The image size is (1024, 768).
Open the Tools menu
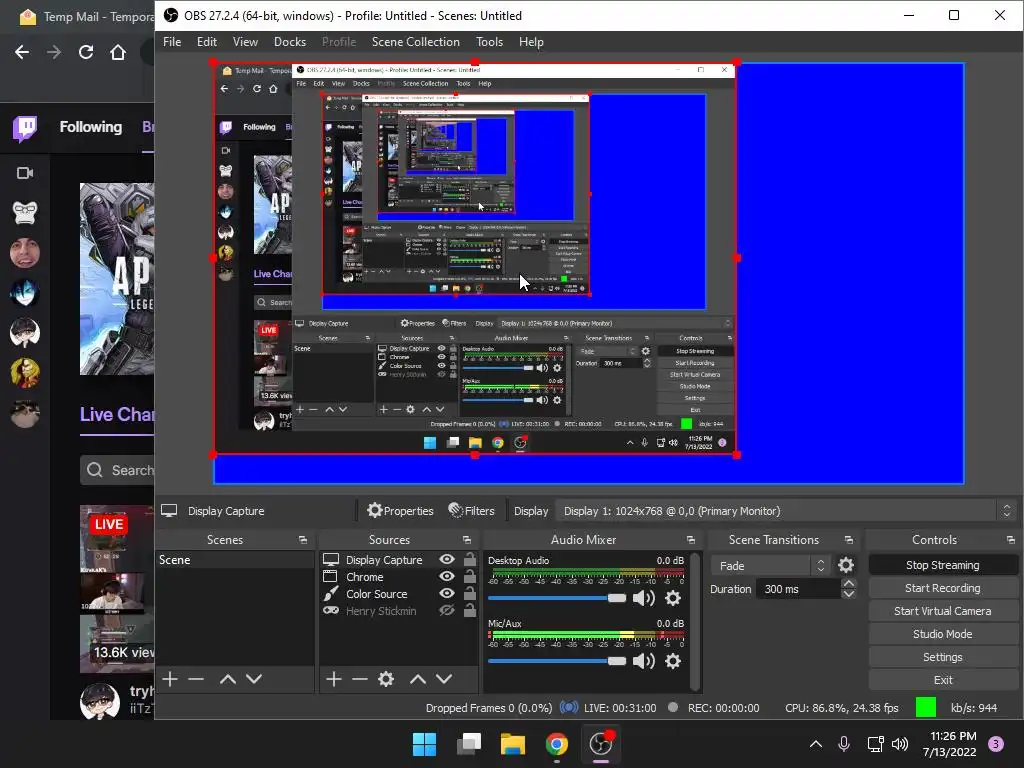489,42
